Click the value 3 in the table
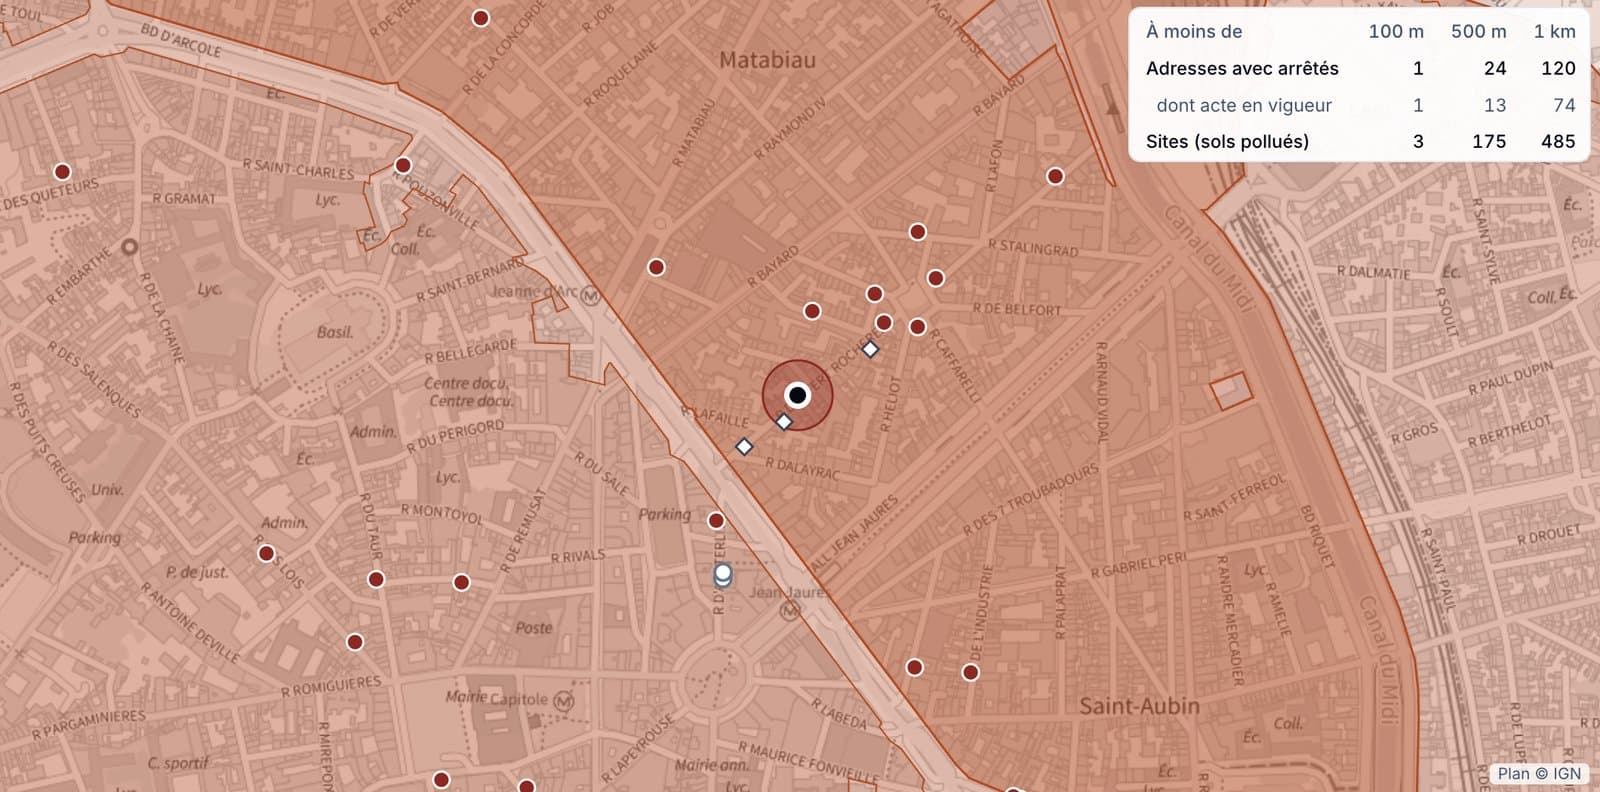The width and height of the screenshot is (1600, 792). point(1418,141)
